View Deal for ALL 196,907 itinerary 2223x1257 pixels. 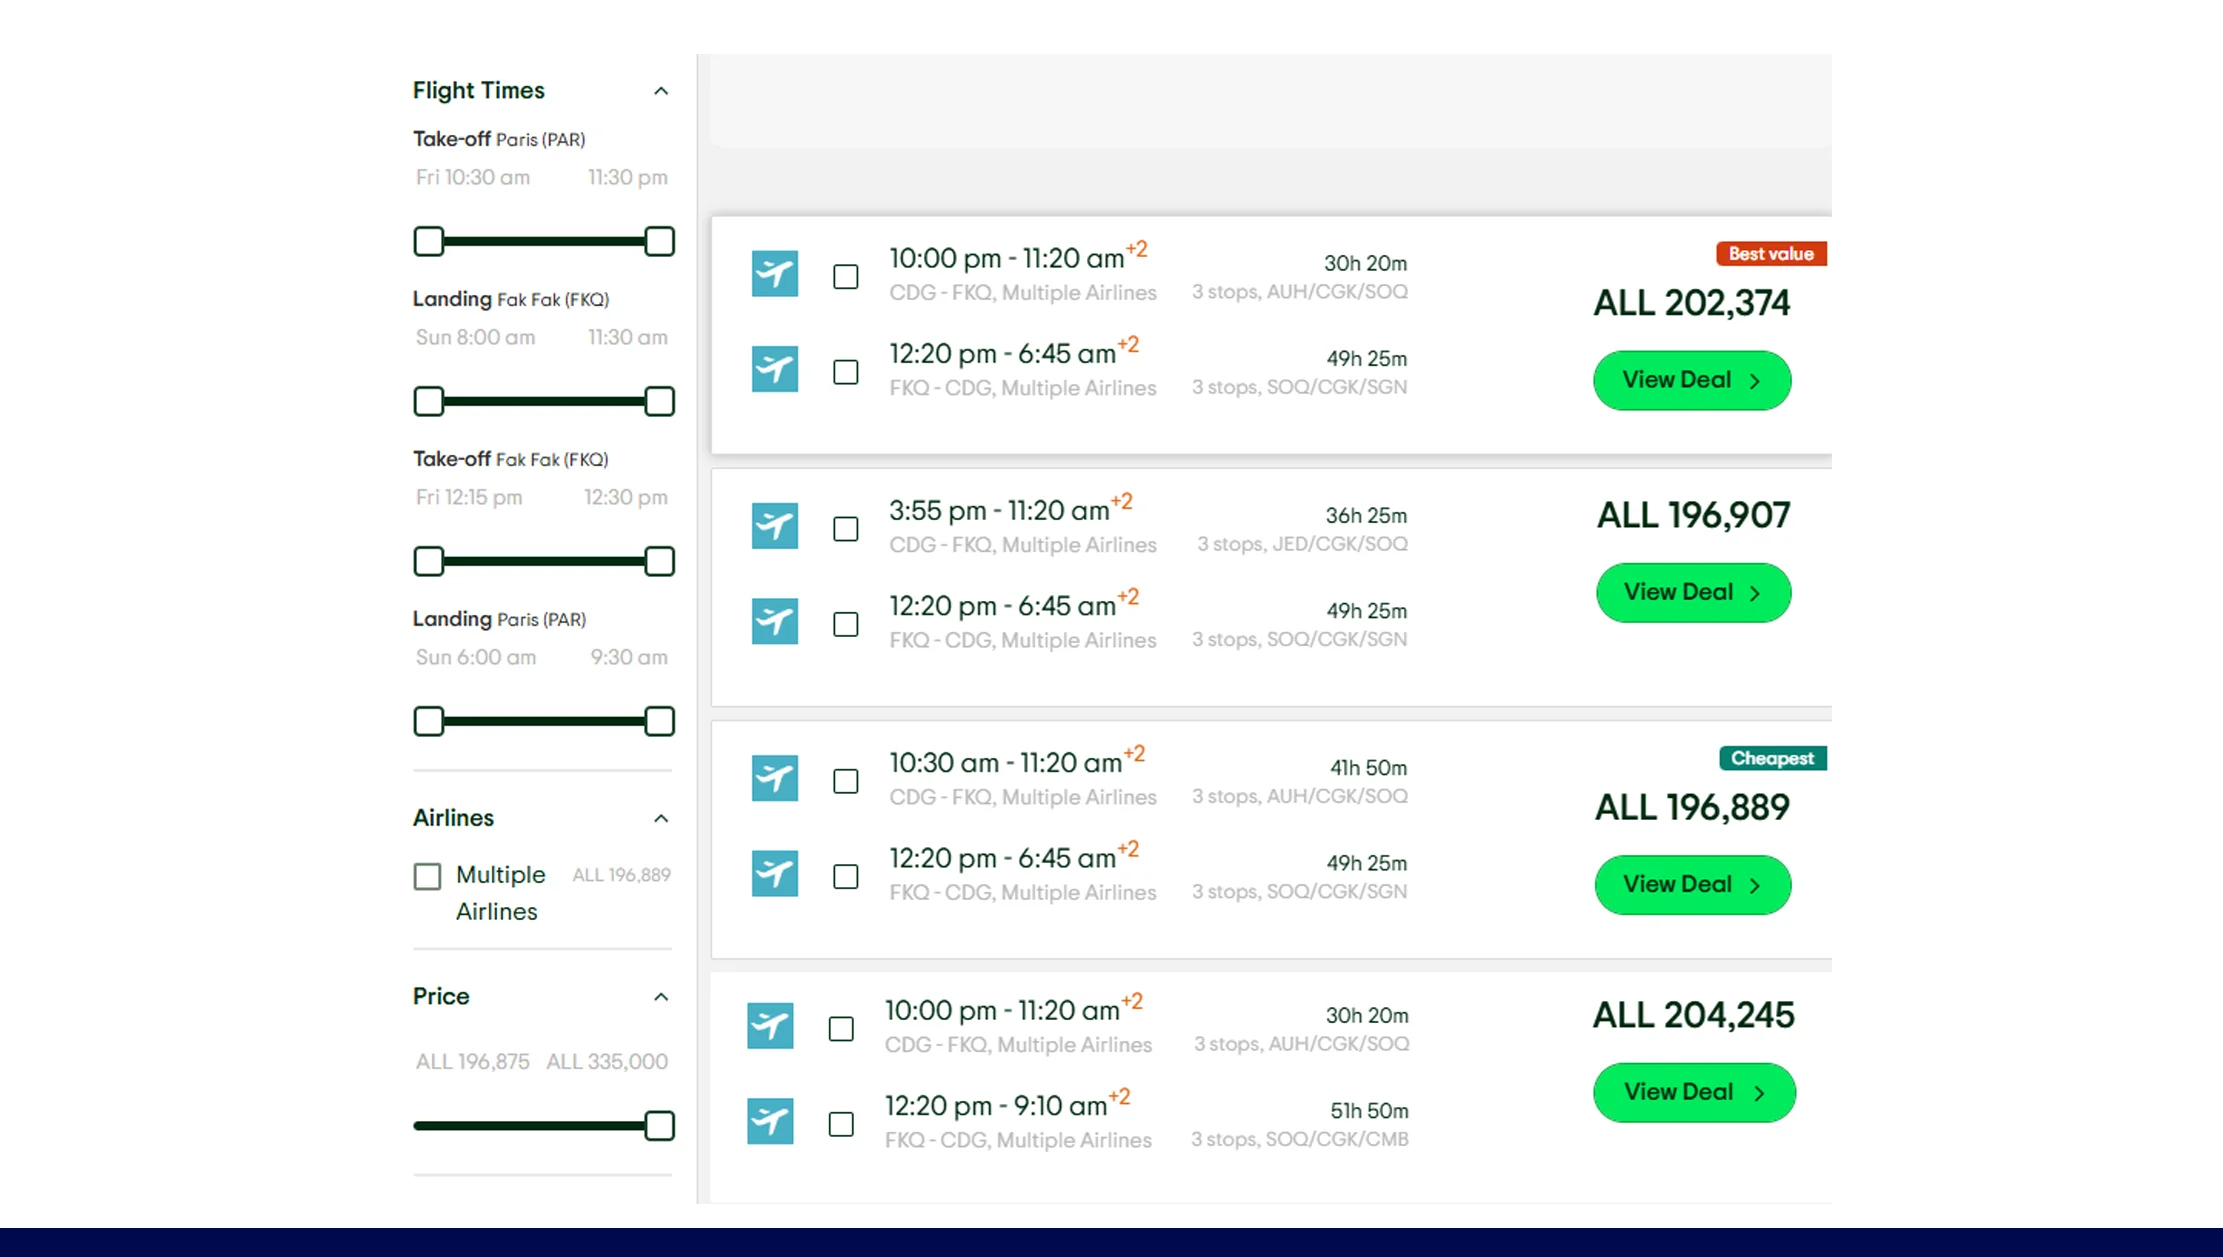1693,592
